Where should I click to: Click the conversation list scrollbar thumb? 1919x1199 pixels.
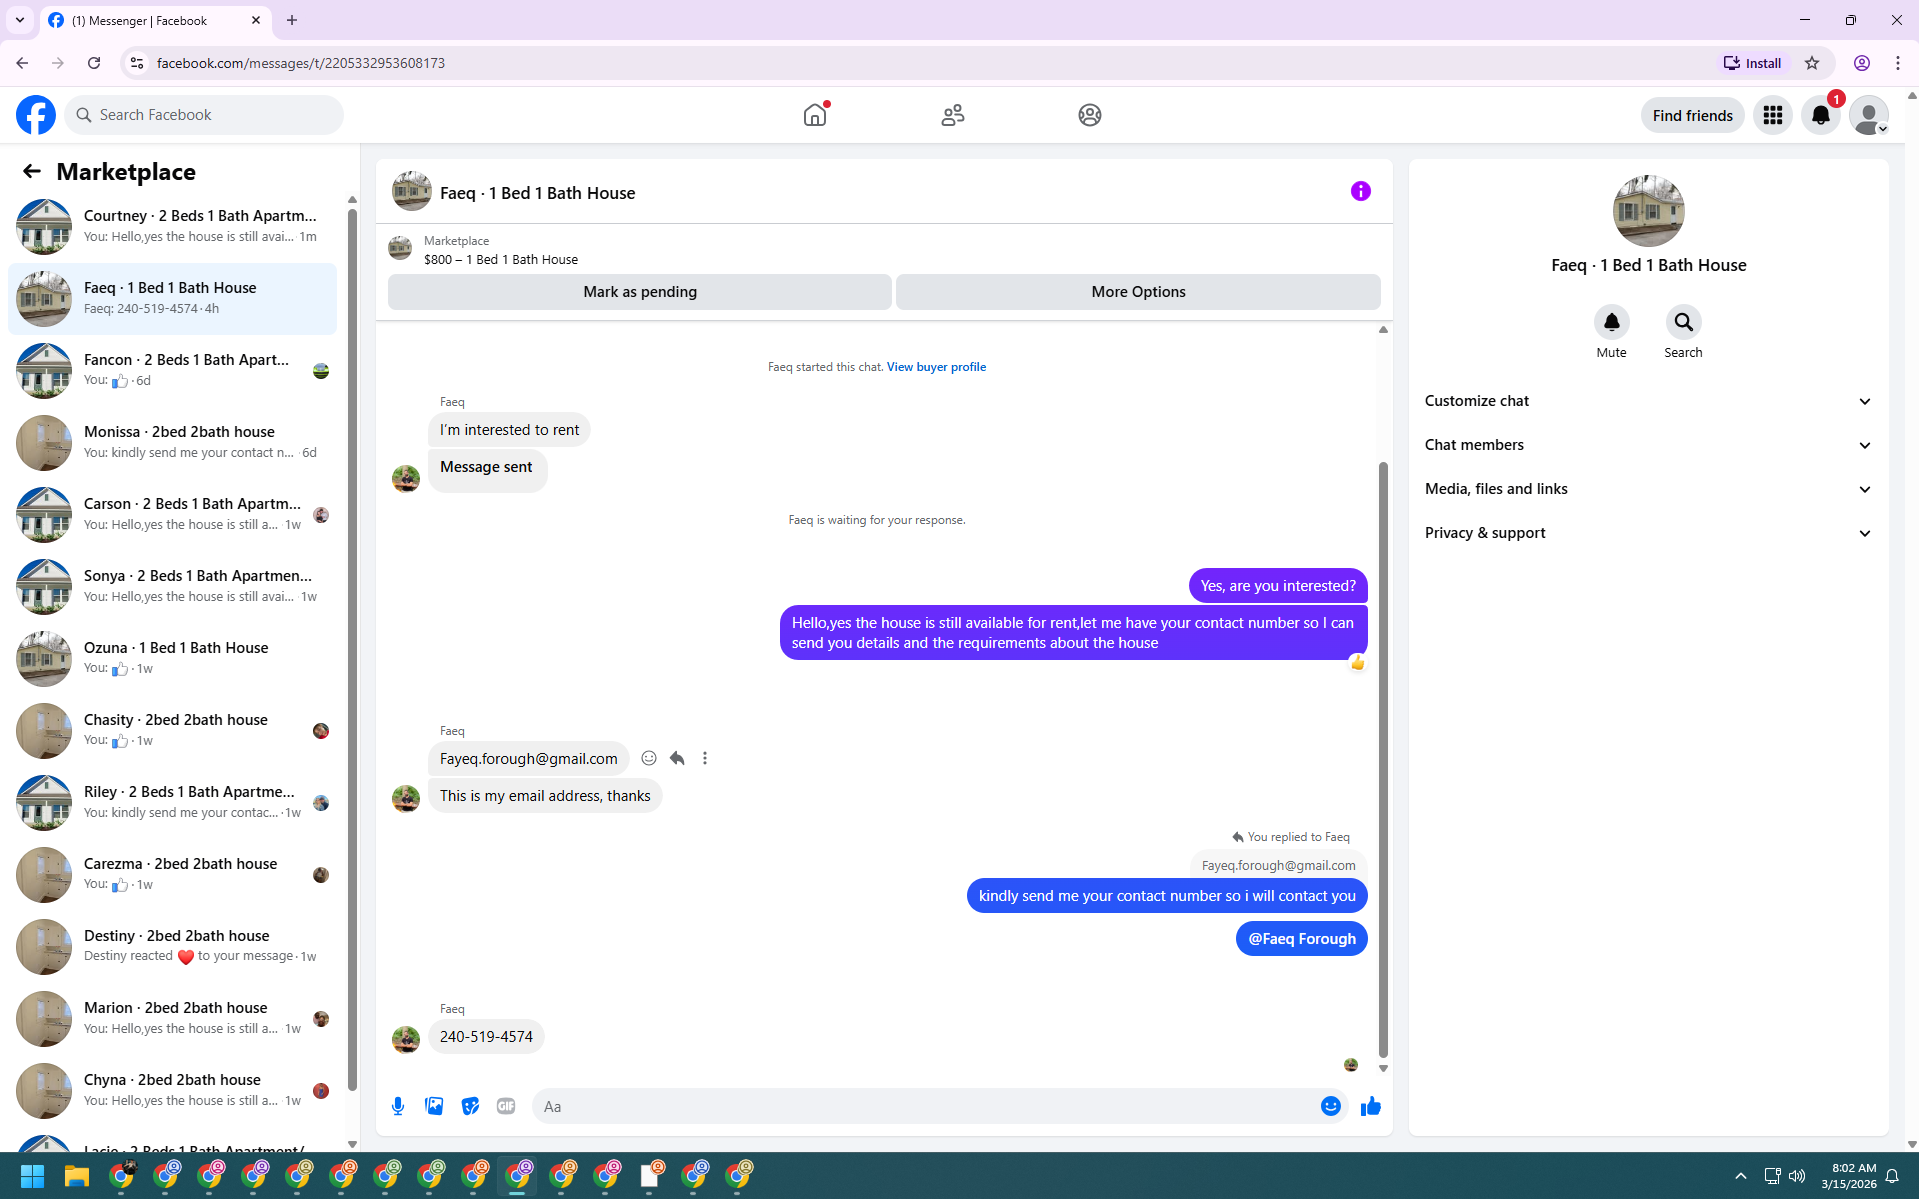click(352, 650)
